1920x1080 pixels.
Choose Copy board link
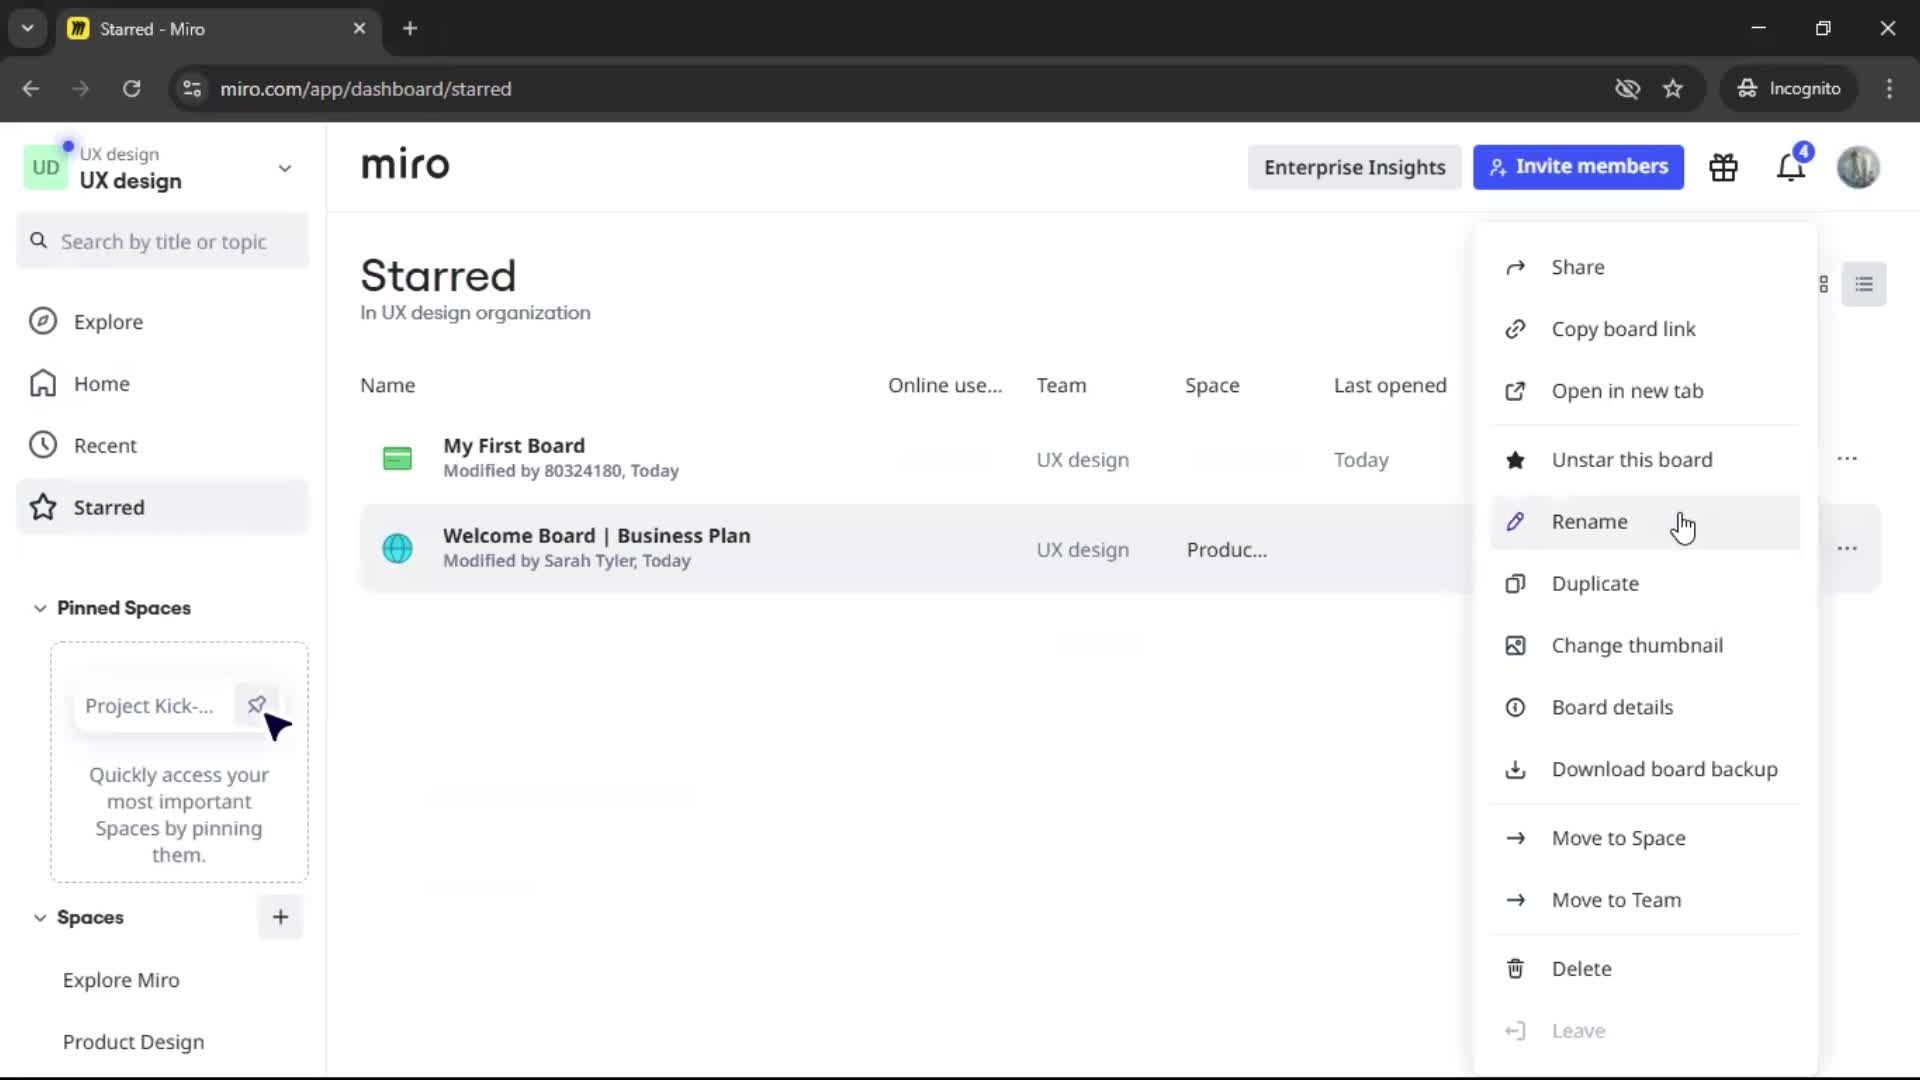pos(1645,329)
